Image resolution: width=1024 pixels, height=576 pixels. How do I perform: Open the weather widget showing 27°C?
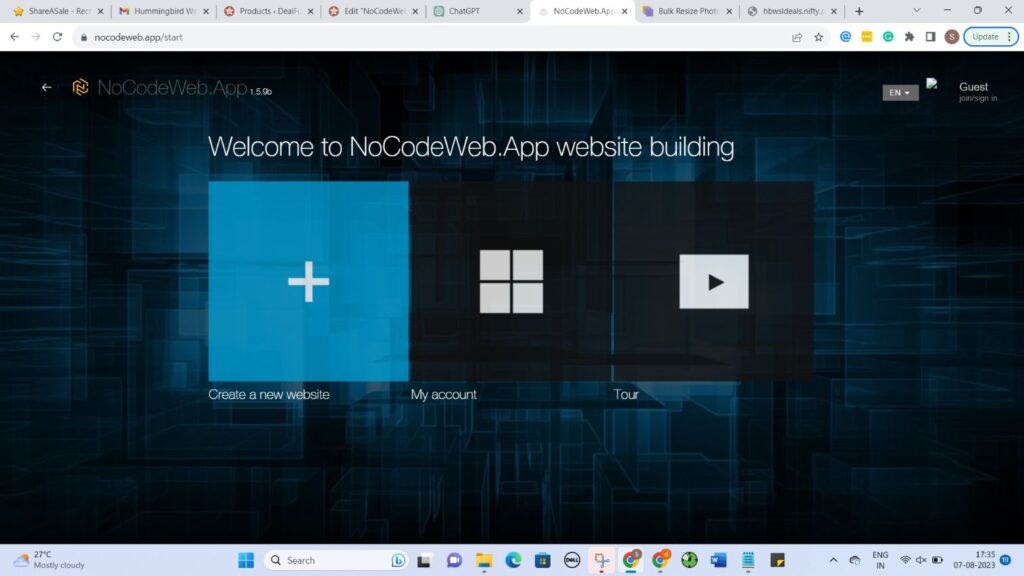(50, 560)
